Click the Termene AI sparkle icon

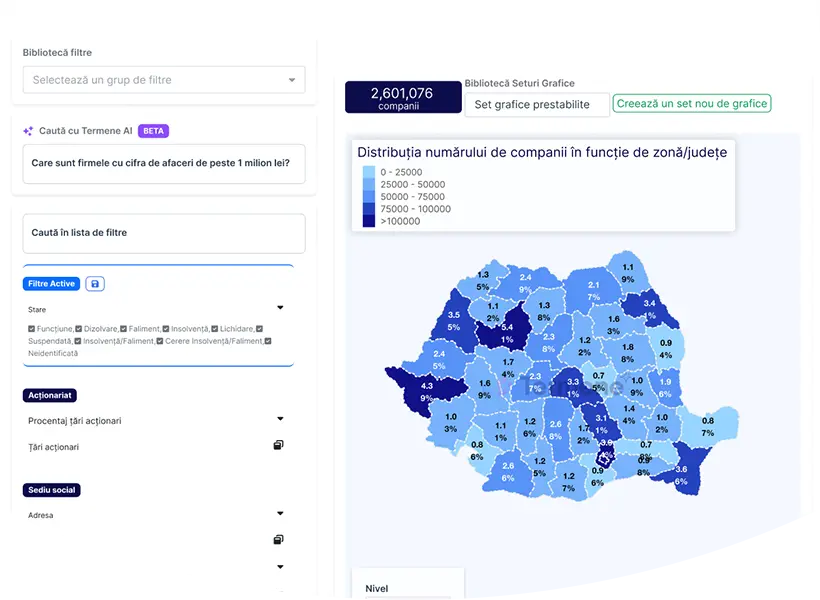point(28,131)
